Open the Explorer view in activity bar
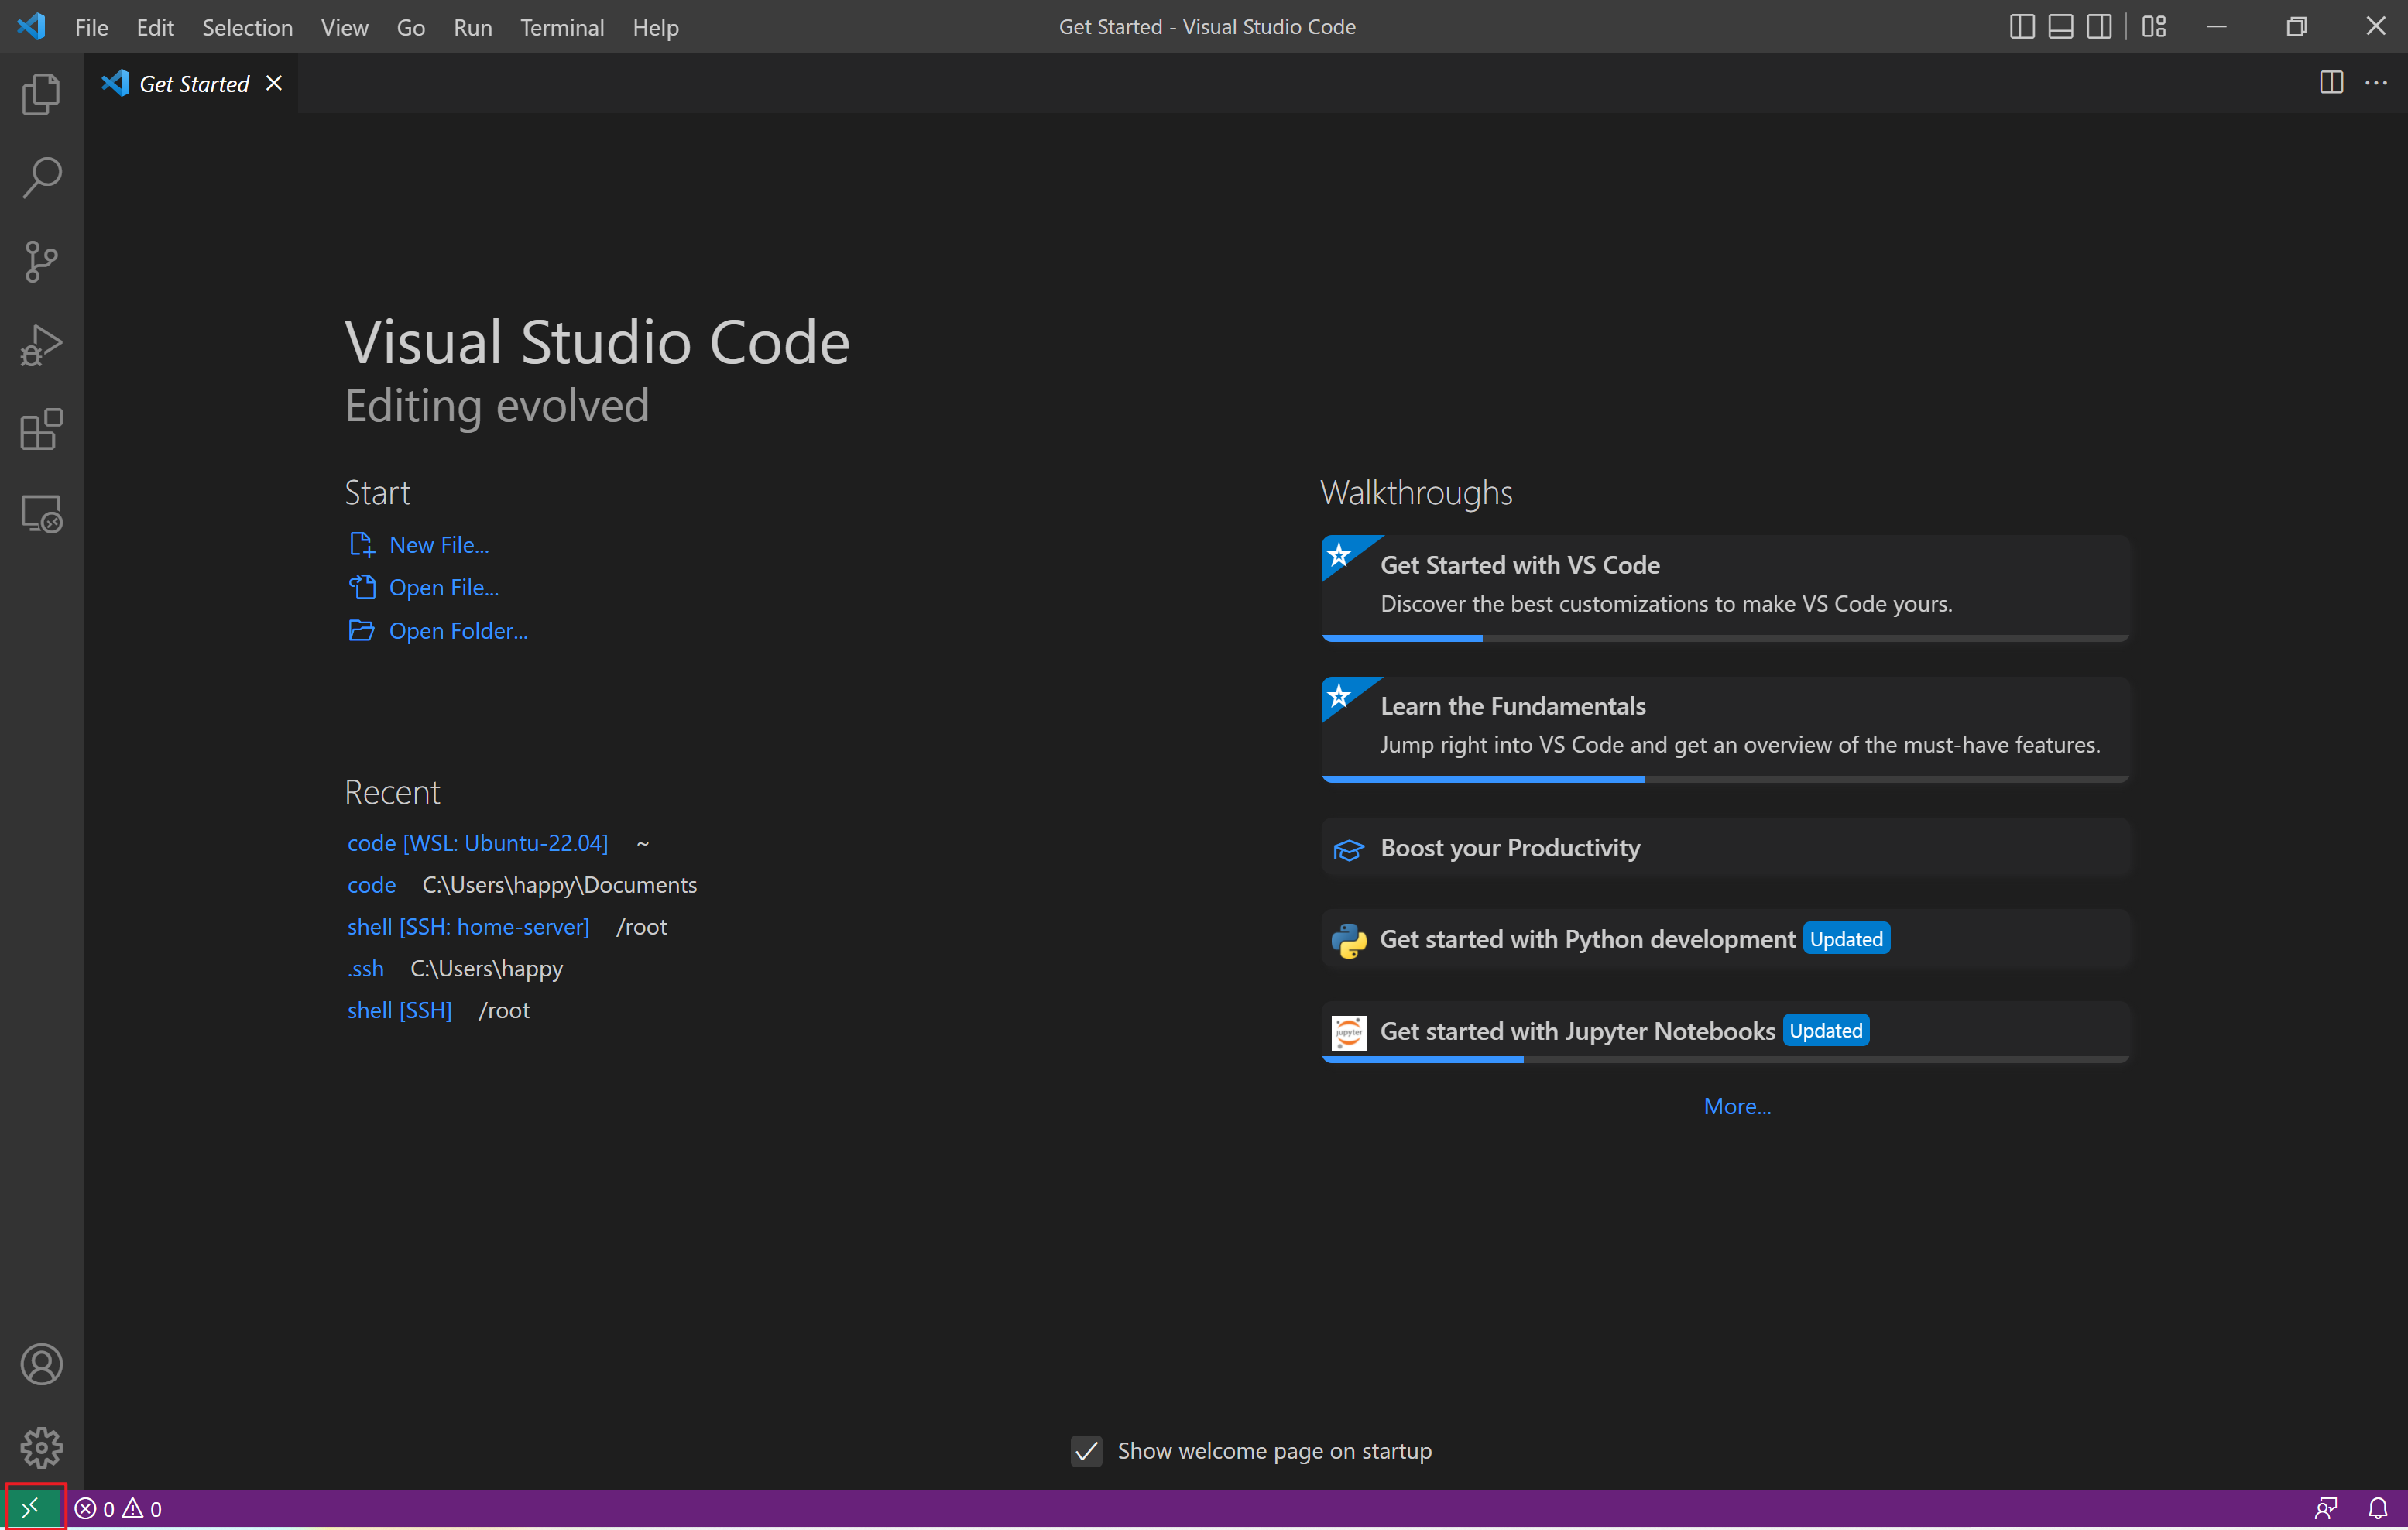This screenshot has height=1530, width=2408. [41, 94]
